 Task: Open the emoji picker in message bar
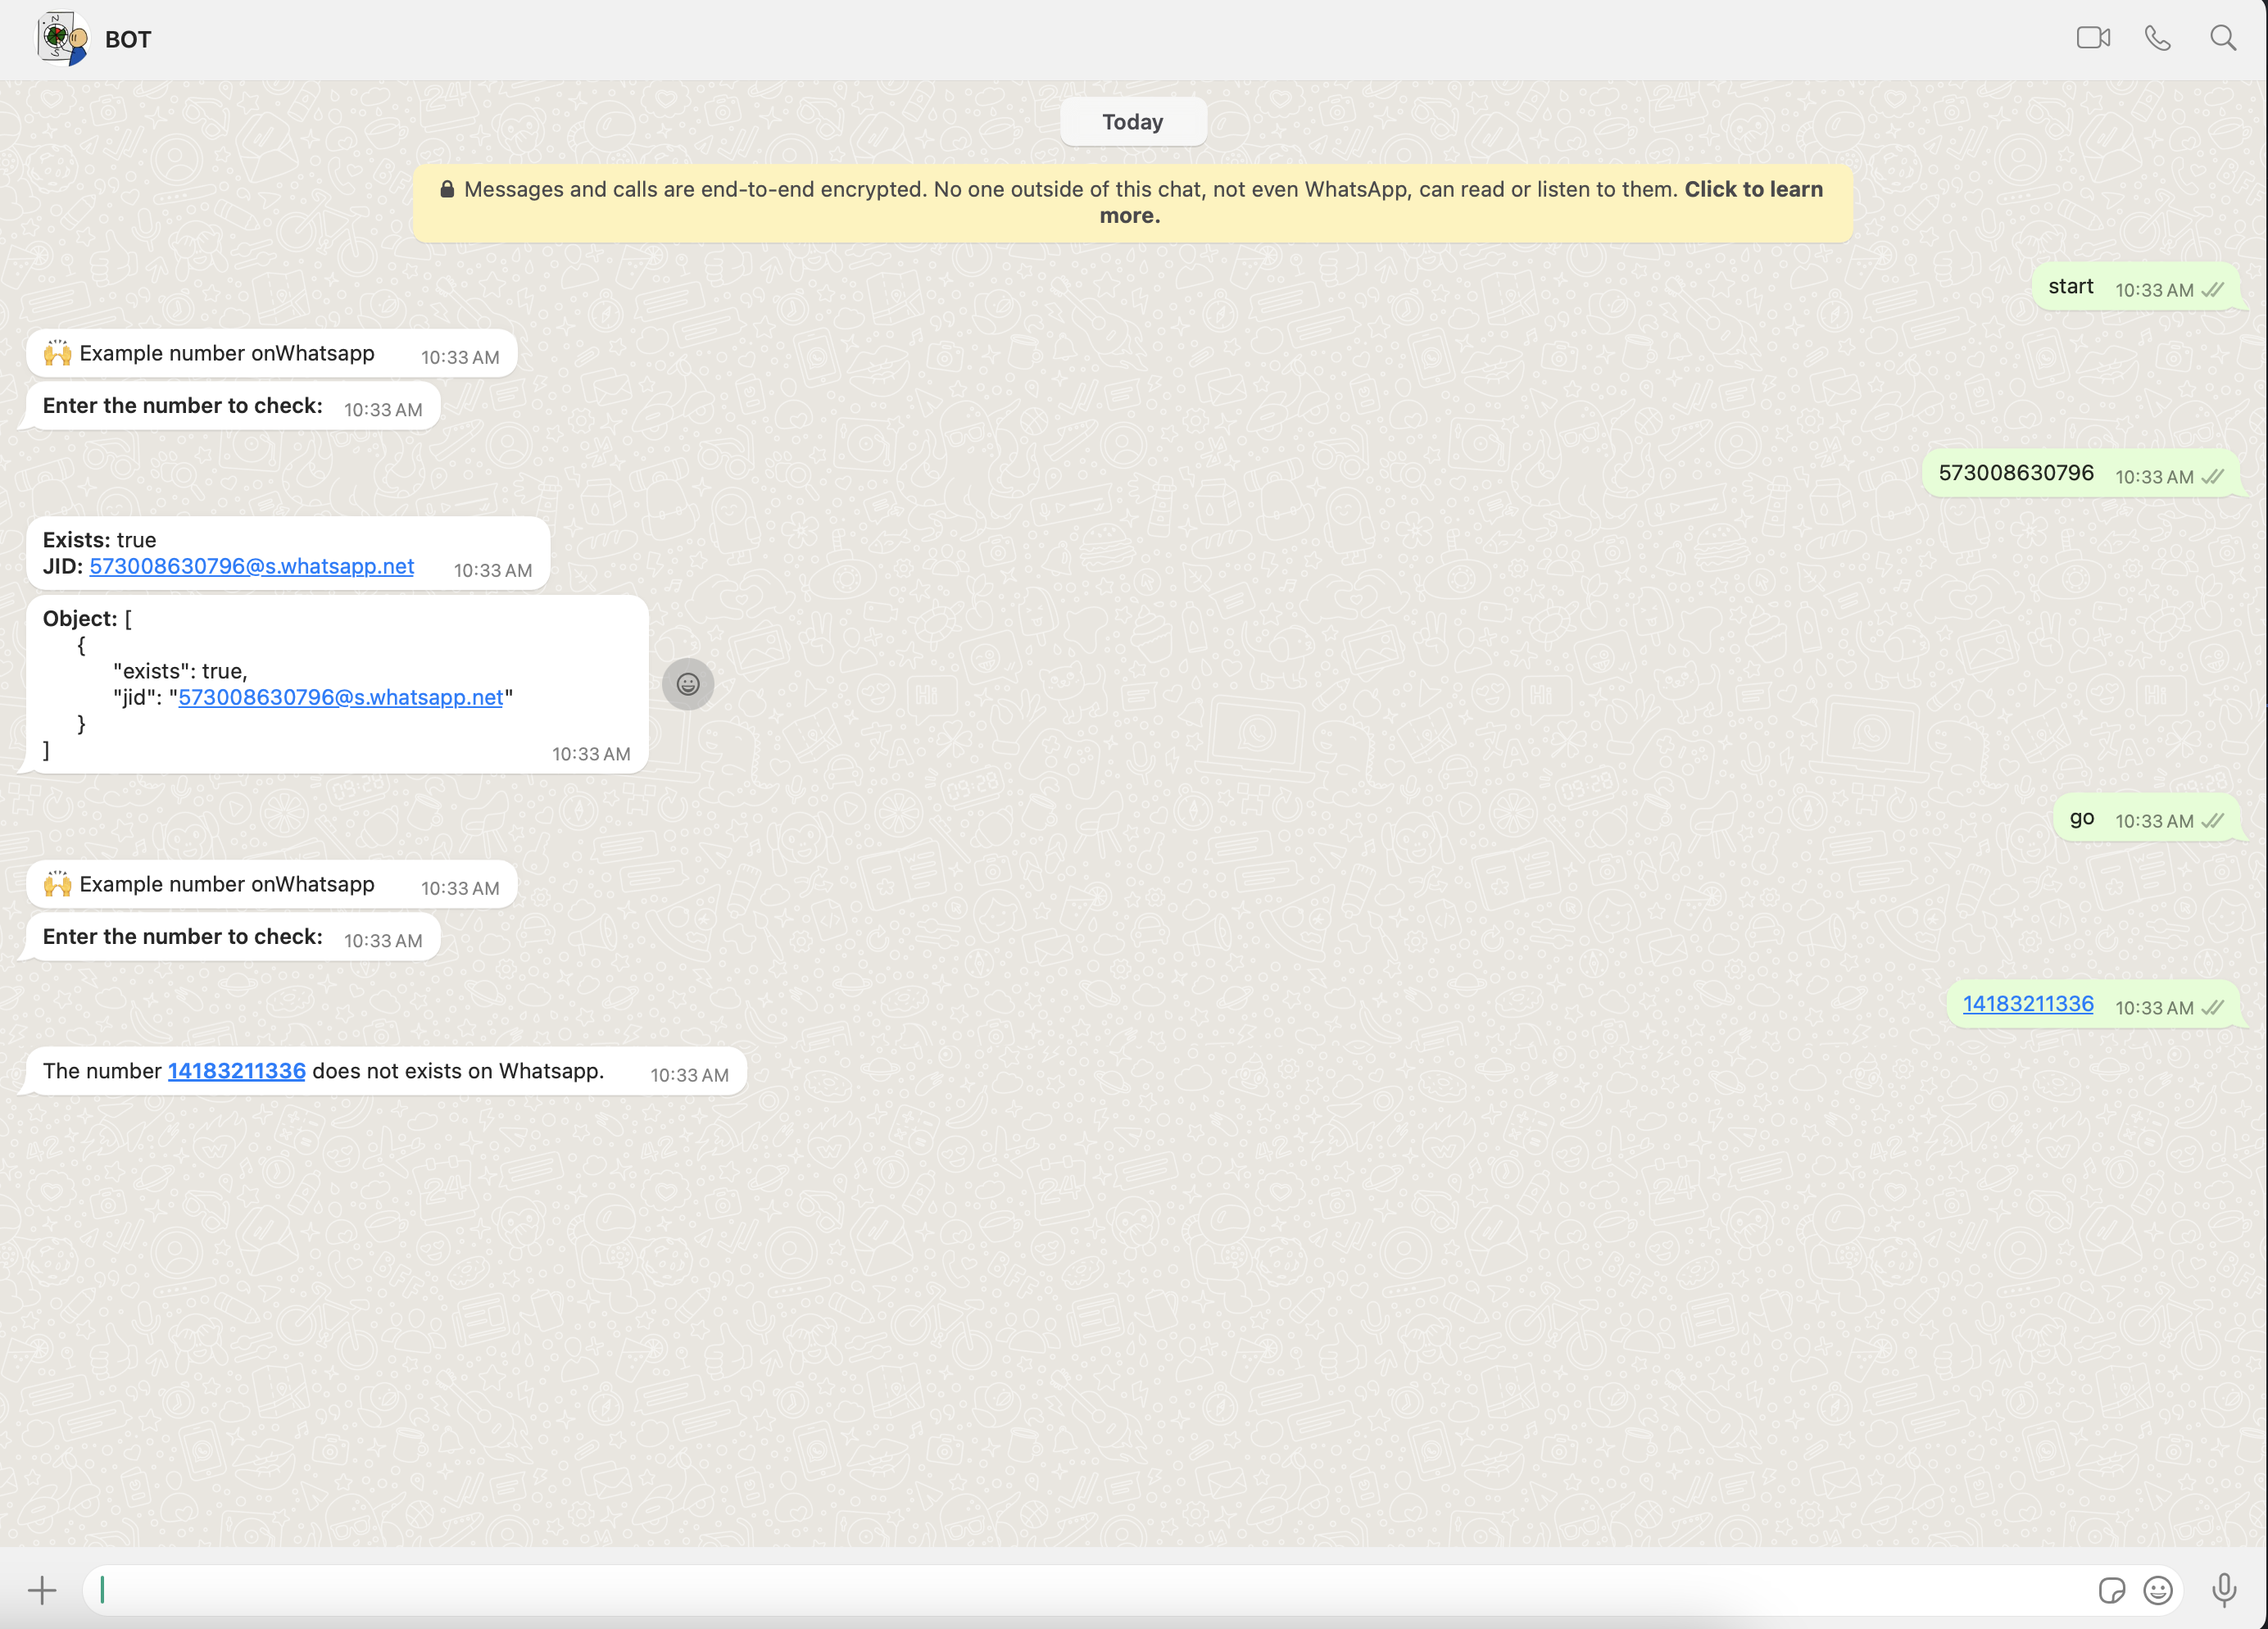coord(2158,1590)
